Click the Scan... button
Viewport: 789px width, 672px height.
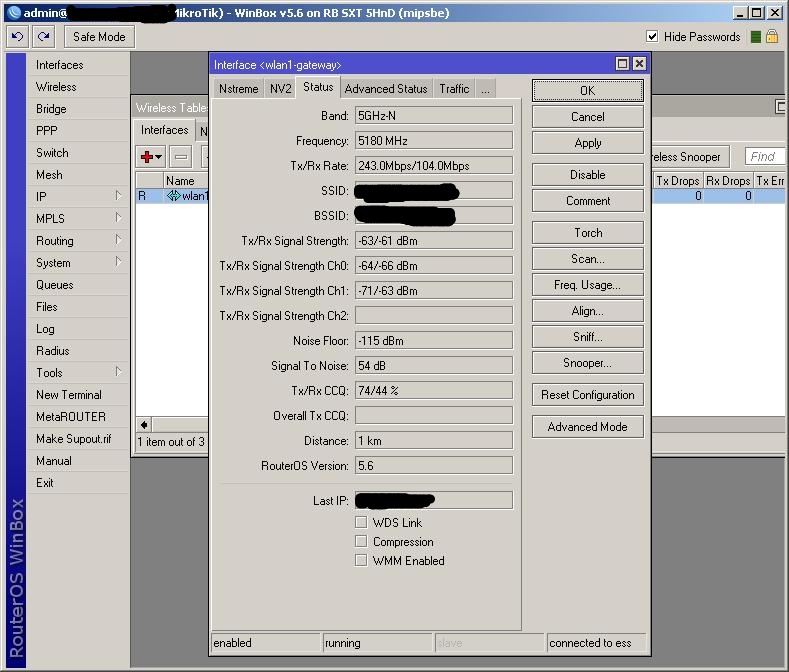click(x=588, y=259)
